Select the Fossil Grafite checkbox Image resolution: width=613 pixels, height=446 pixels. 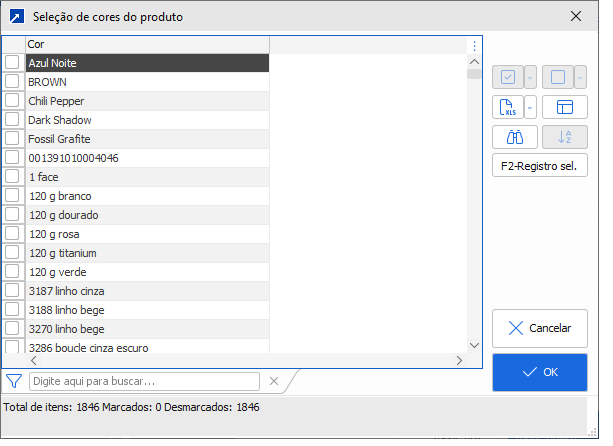12,138
